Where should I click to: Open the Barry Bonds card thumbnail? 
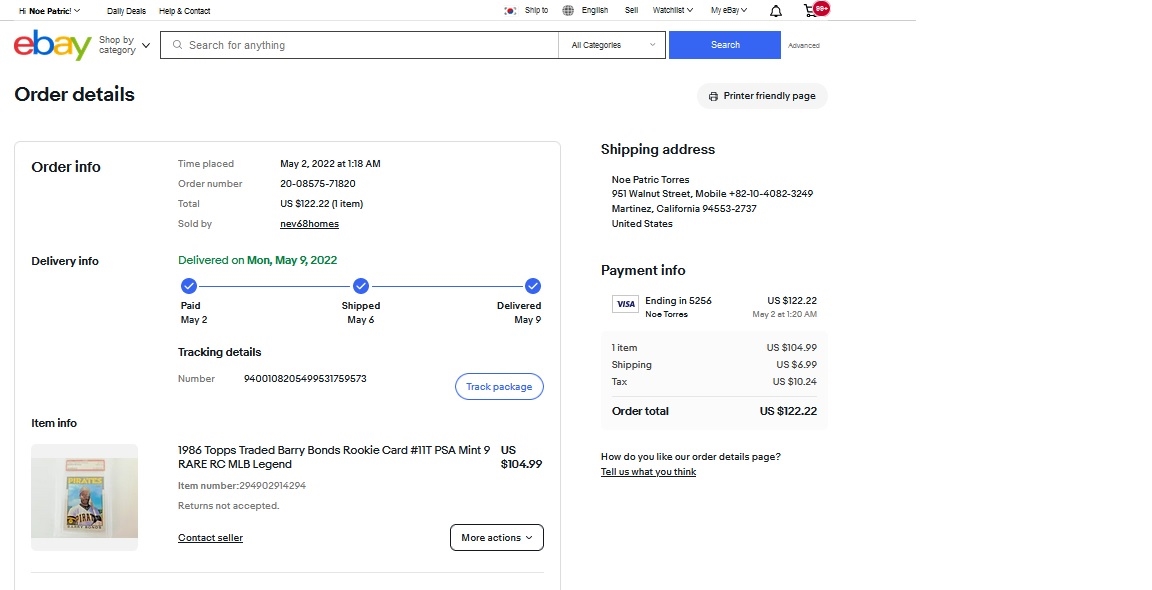click(84, 497)
